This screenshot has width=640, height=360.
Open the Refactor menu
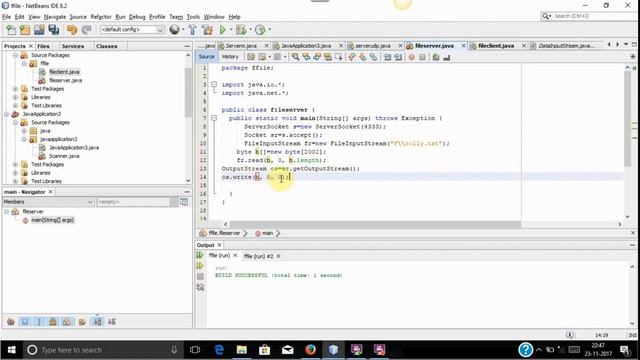coord(101,17)
